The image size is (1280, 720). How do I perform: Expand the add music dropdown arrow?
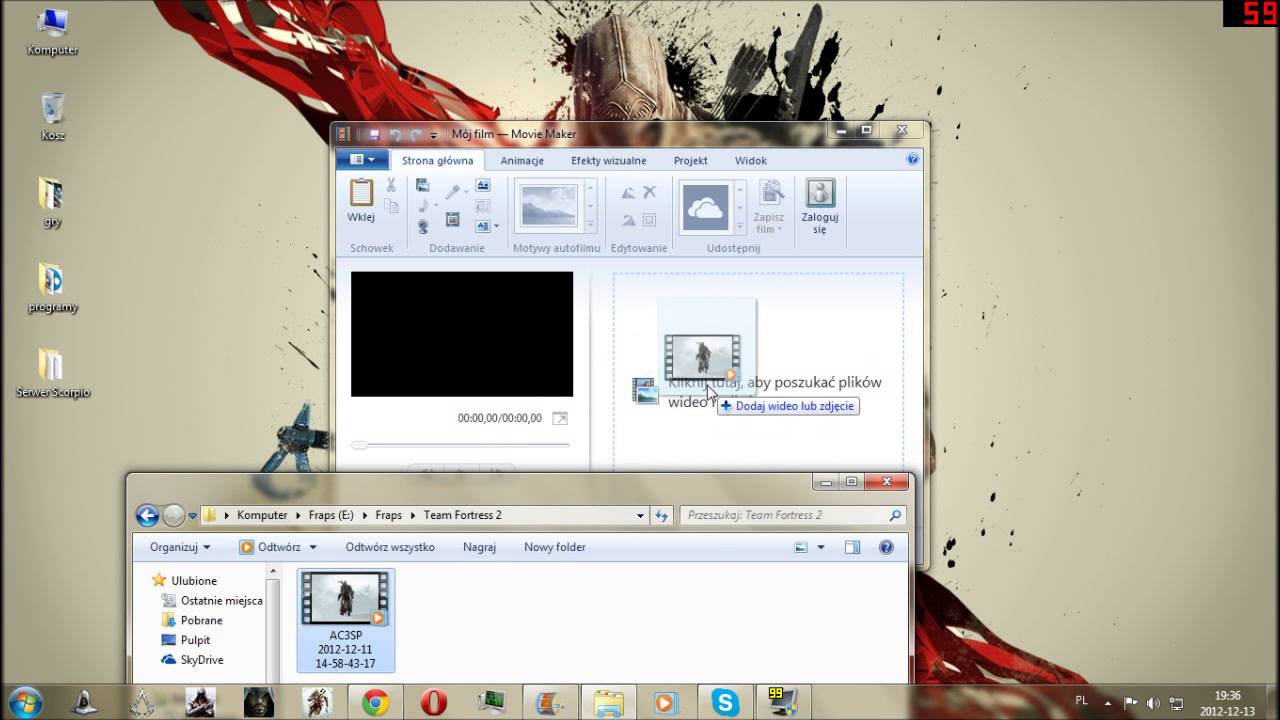(436, 205)
